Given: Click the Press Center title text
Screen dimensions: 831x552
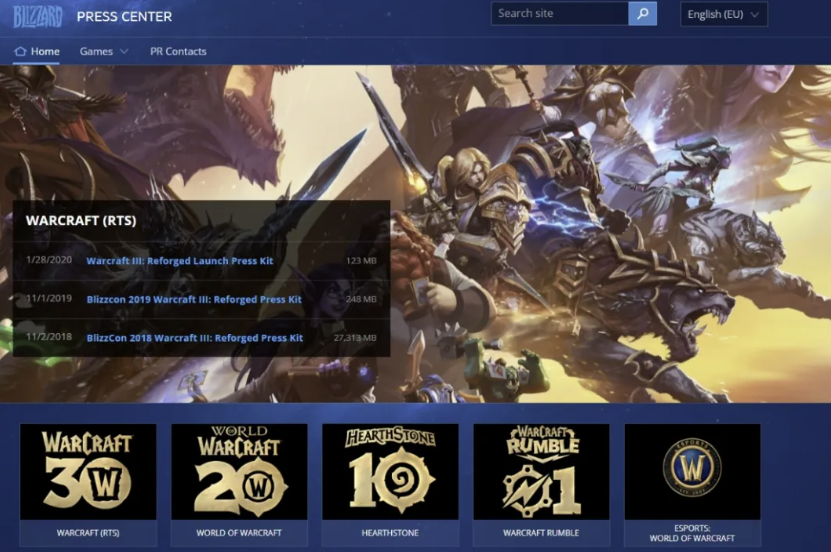Looking at the screenshot, I should tap(124, 16).
